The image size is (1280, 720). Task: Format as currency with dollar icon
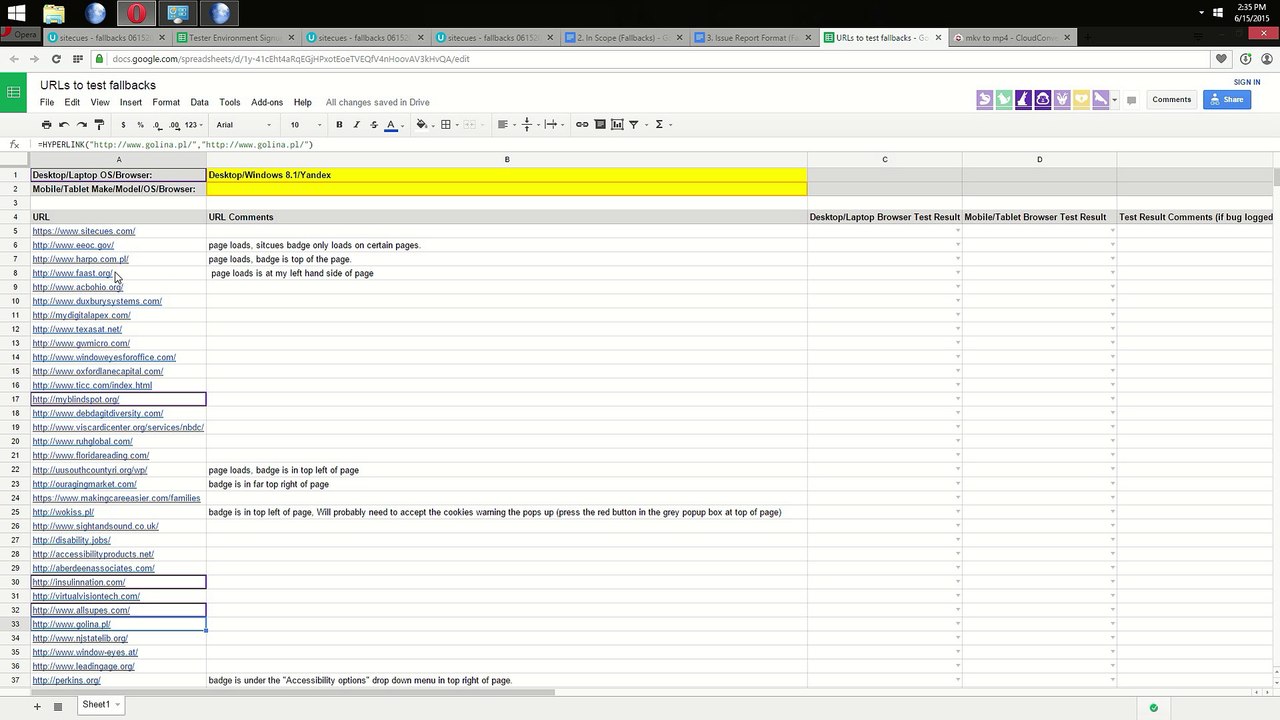(123, 125)
